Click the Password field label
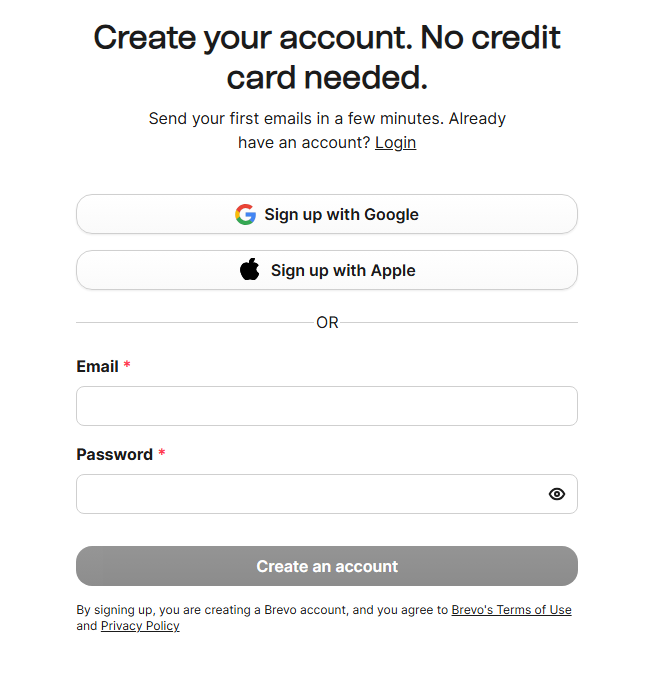Screen dimensions: 652x685 pyautogui.click(x=114, y=454)
